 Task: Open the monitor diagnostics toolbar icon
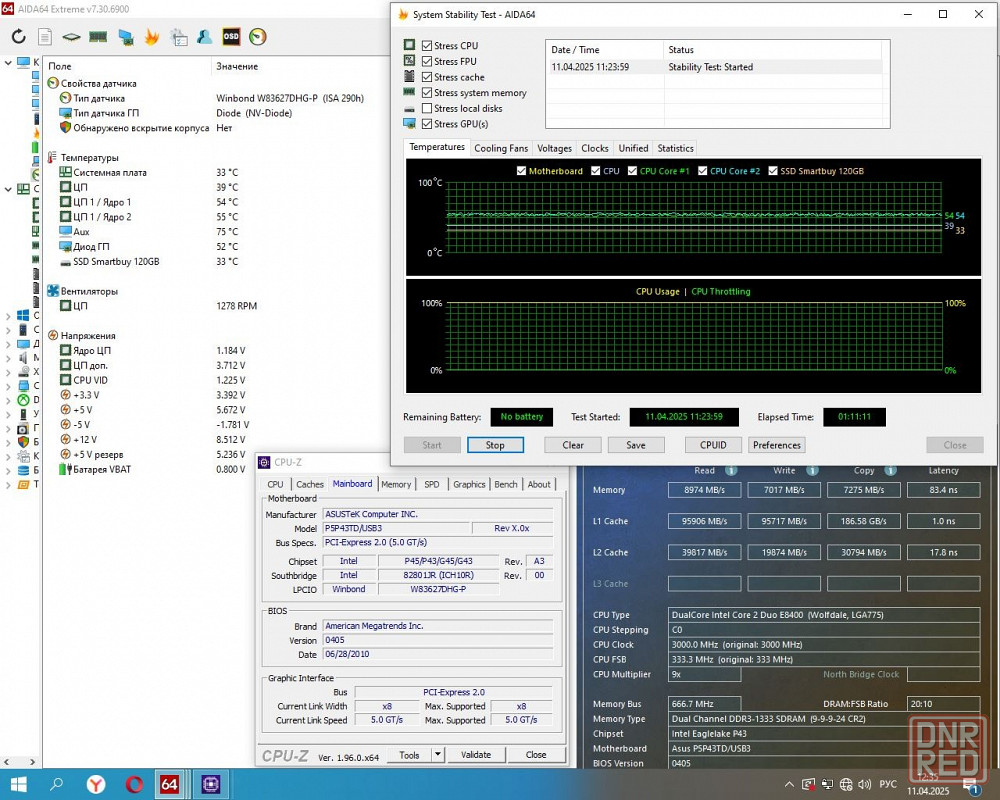[x=125, y=37]
